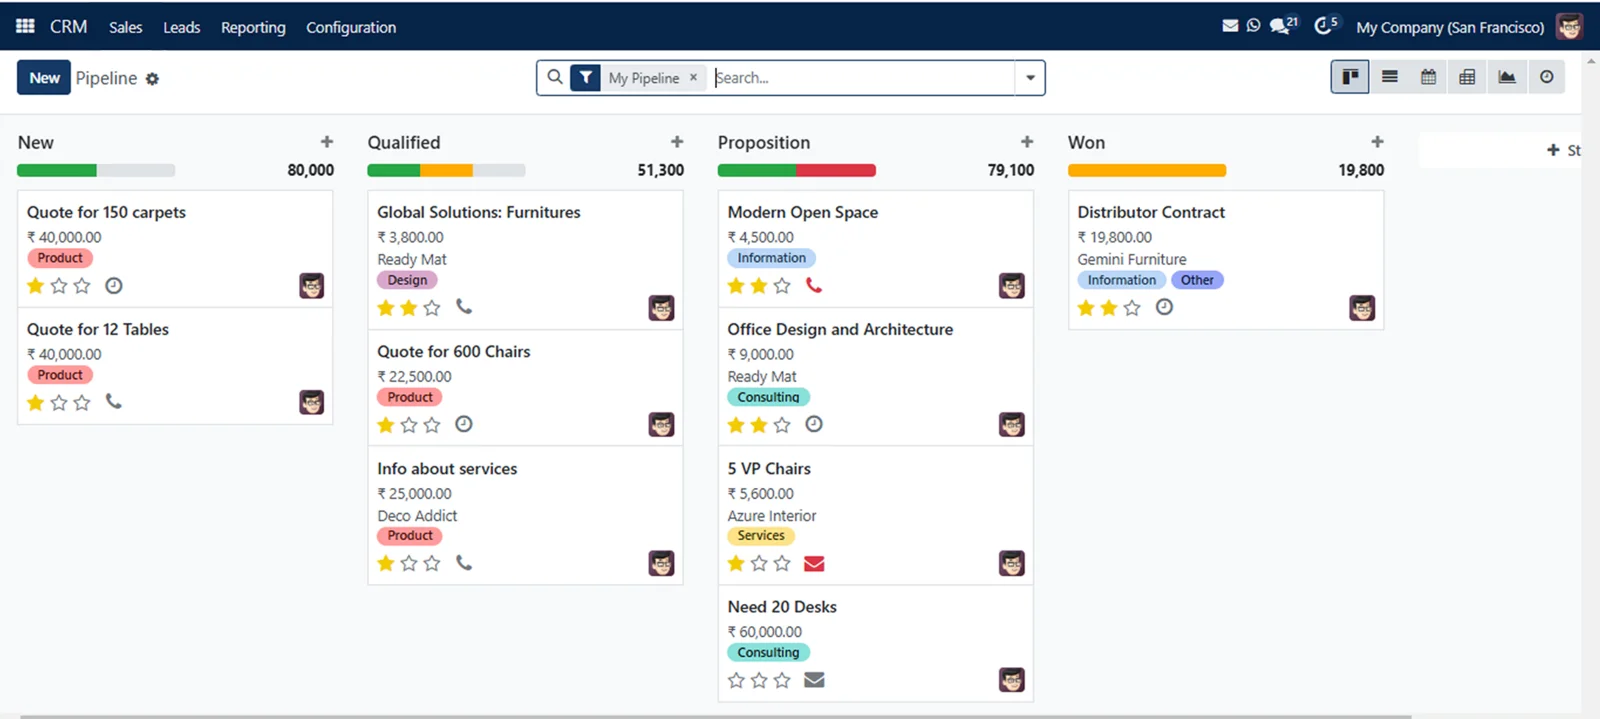This screenshot has height=719, width=1600.
Task: Click phone activity on Quote for 12 Tables
Action: (x=114, y=402)
